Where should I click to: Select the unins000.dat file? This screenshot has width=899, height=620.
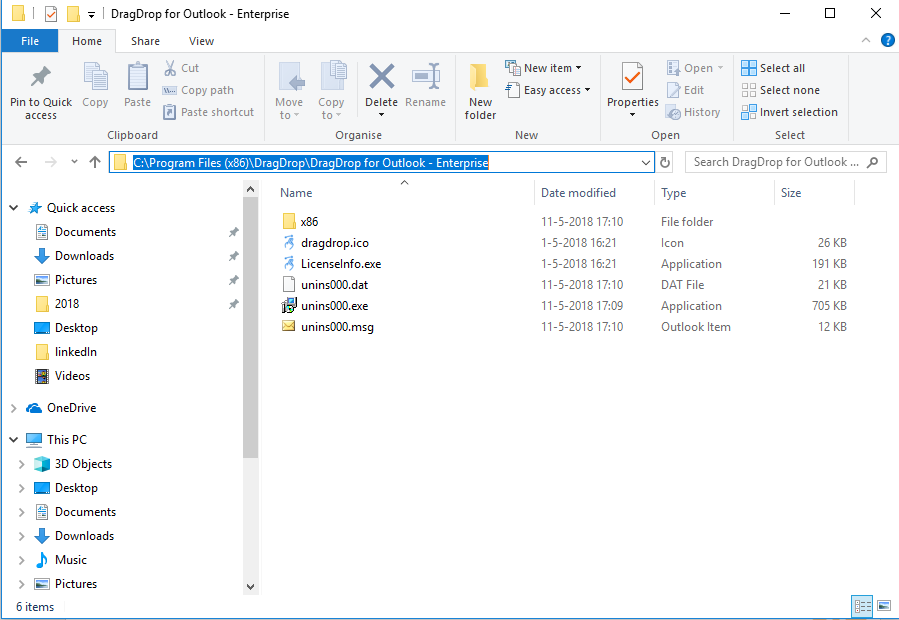point(334,284)
